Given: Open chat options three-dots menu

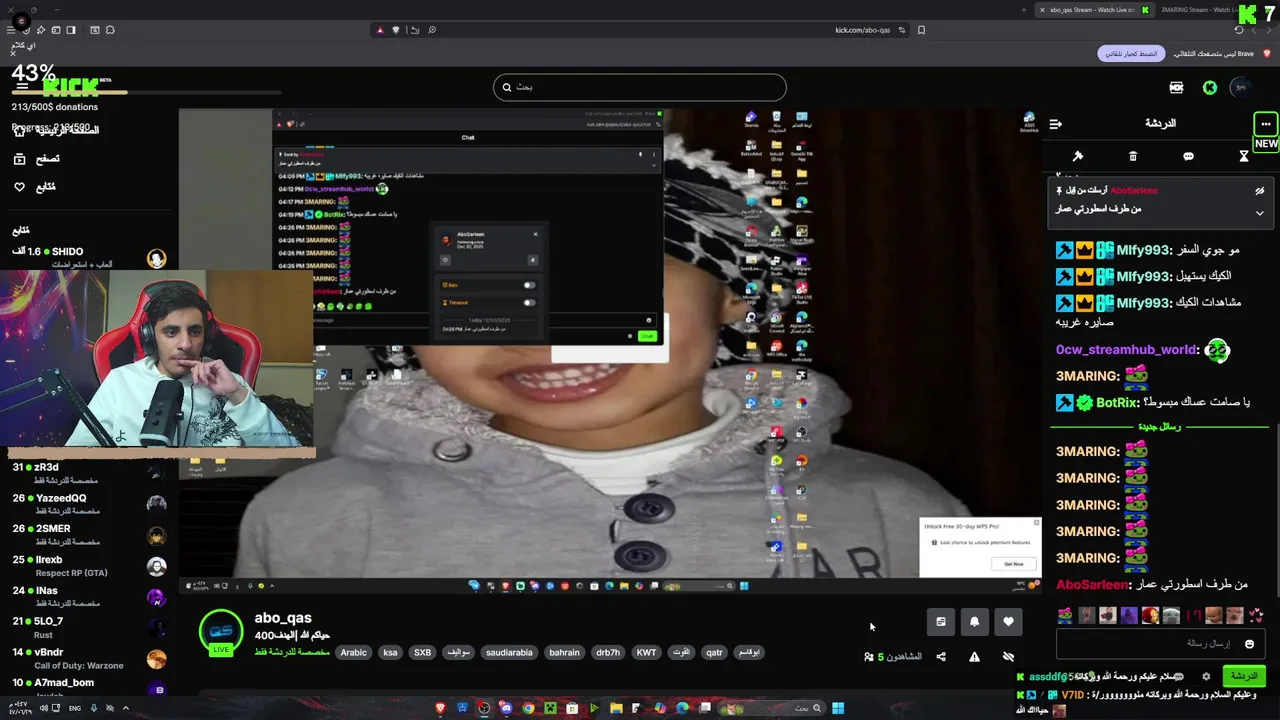Looking at the screenshot, I should (1266, 124).
